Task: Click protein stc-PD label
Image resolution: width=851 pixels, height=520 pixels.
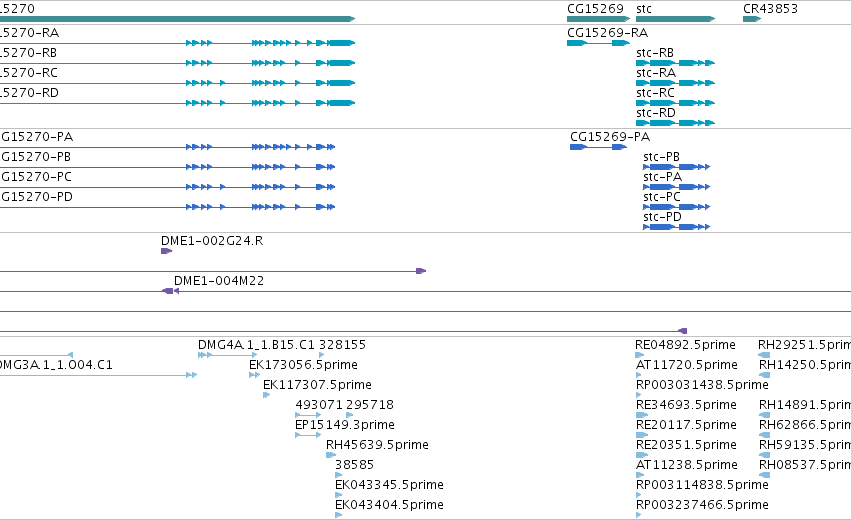Action: [x=663, y=217]
